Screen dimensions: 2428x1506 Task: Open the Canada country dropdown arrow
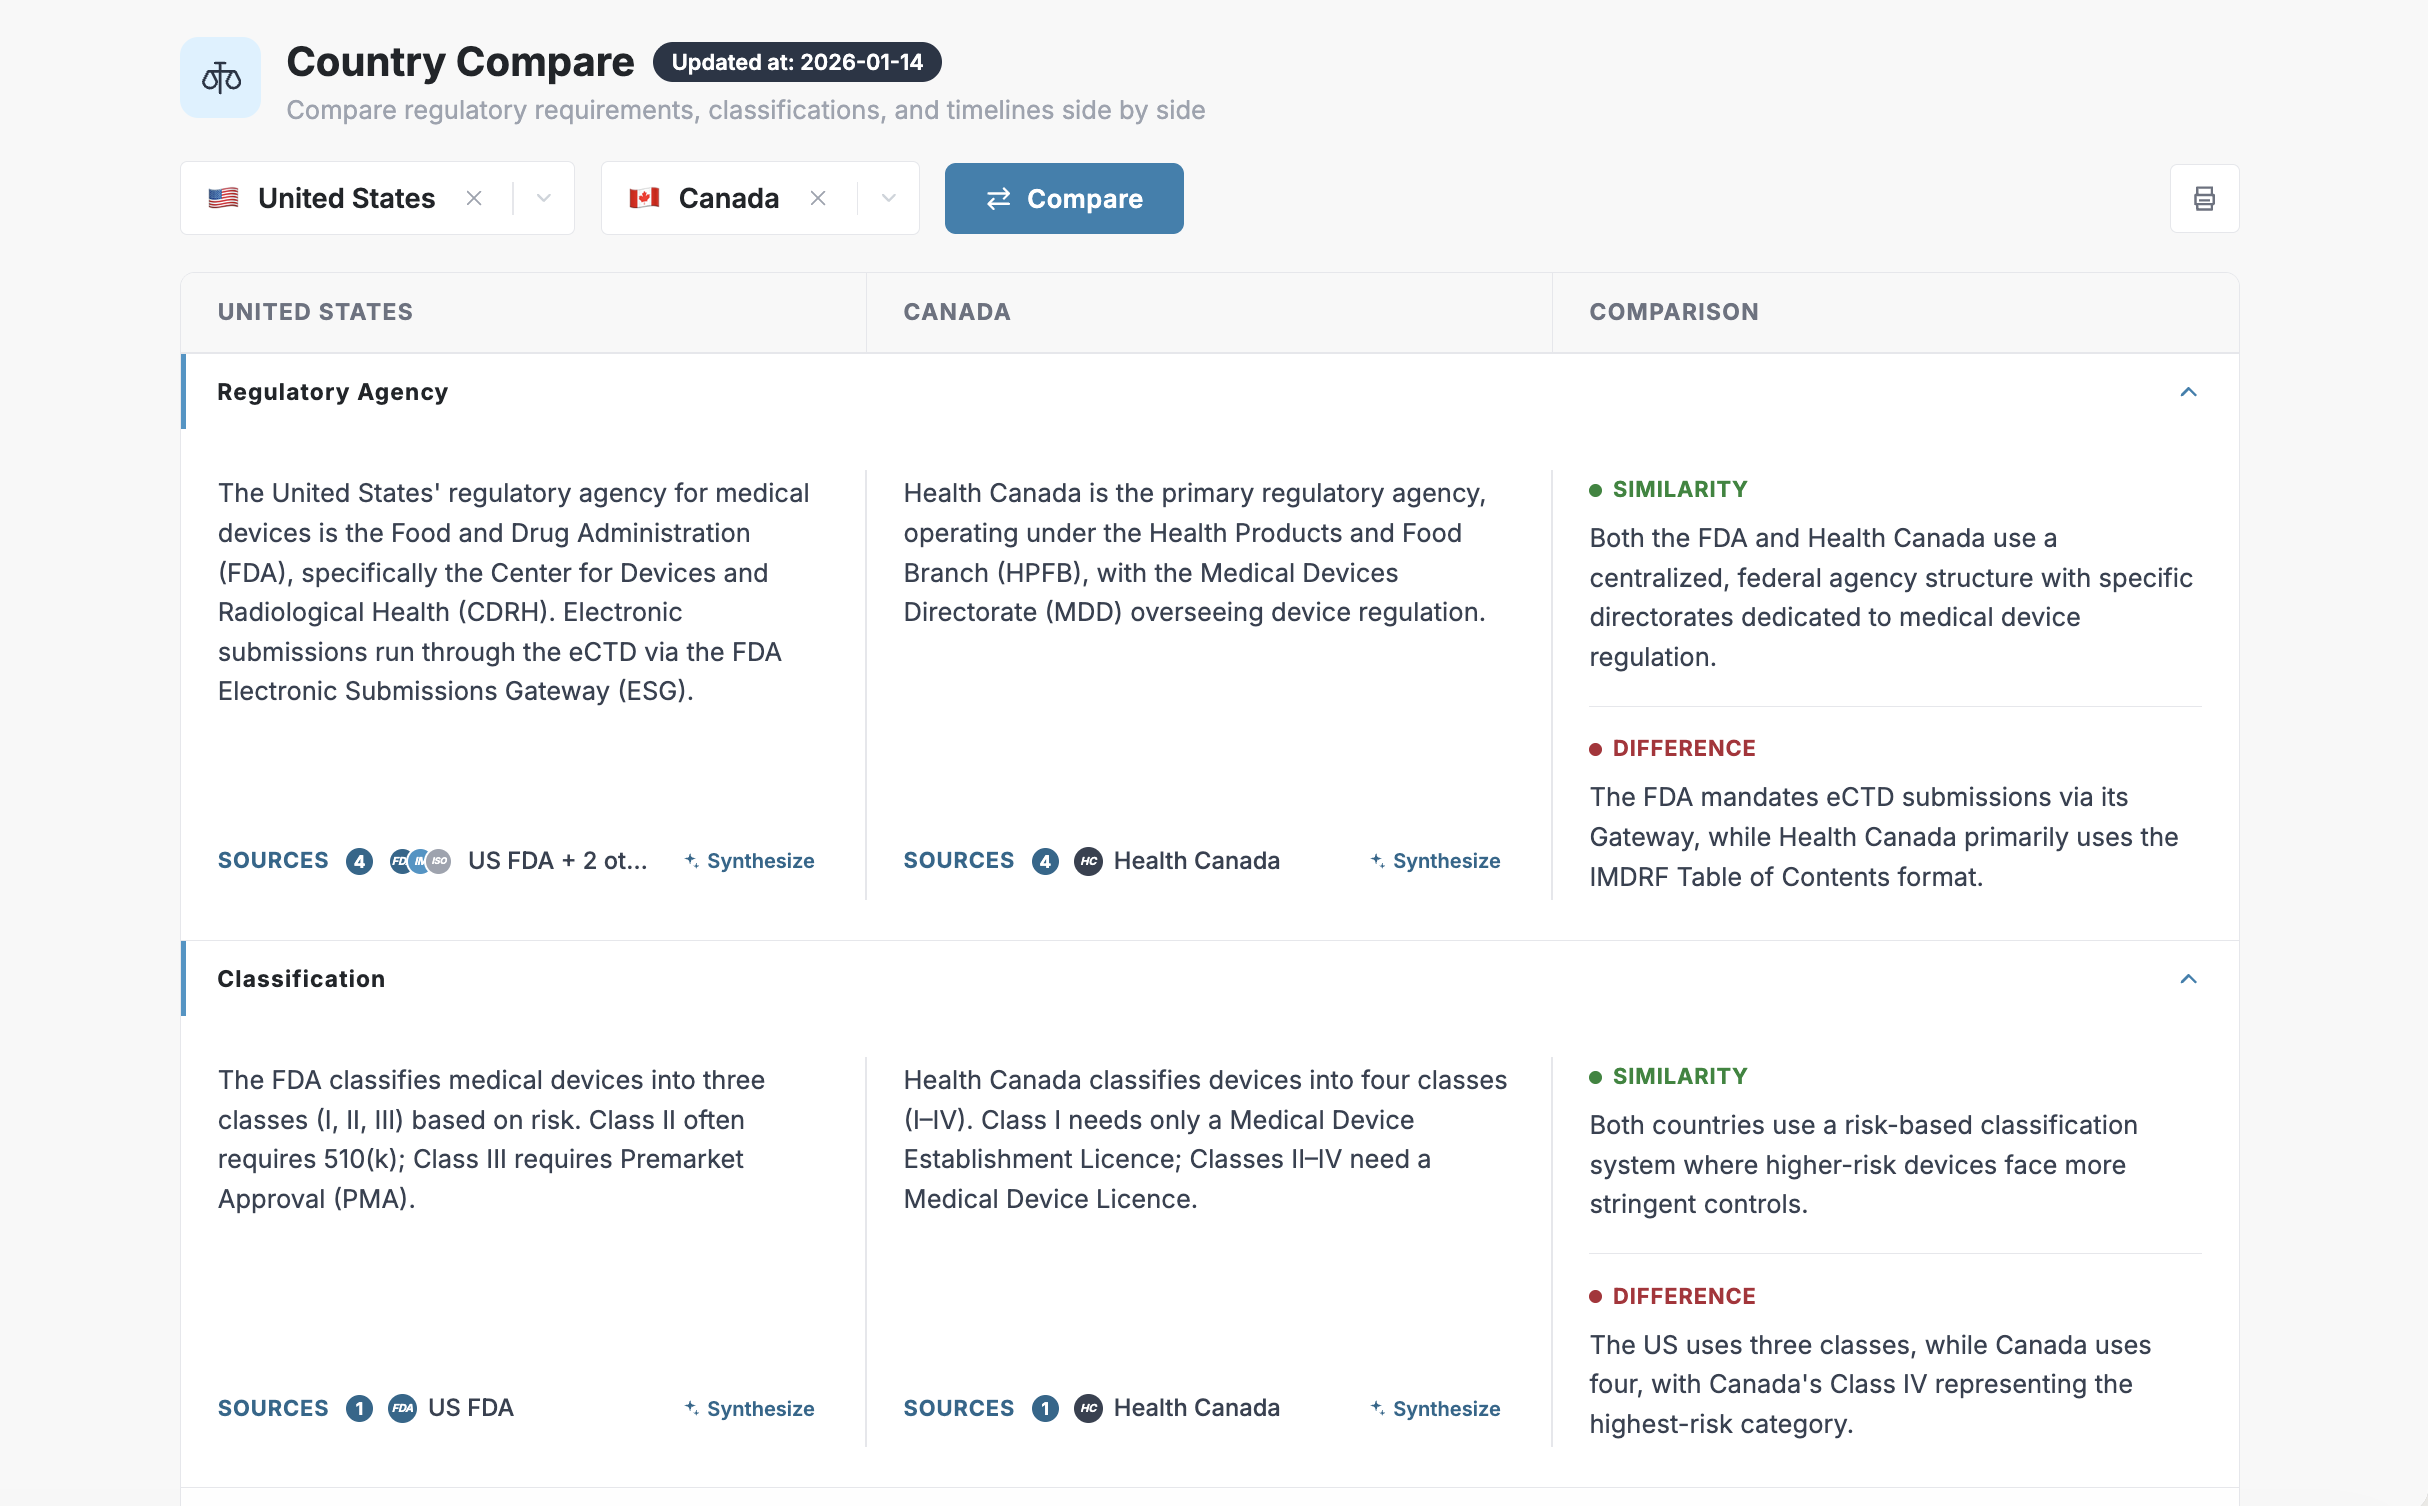pyautogui.click(x=888, y=198)
